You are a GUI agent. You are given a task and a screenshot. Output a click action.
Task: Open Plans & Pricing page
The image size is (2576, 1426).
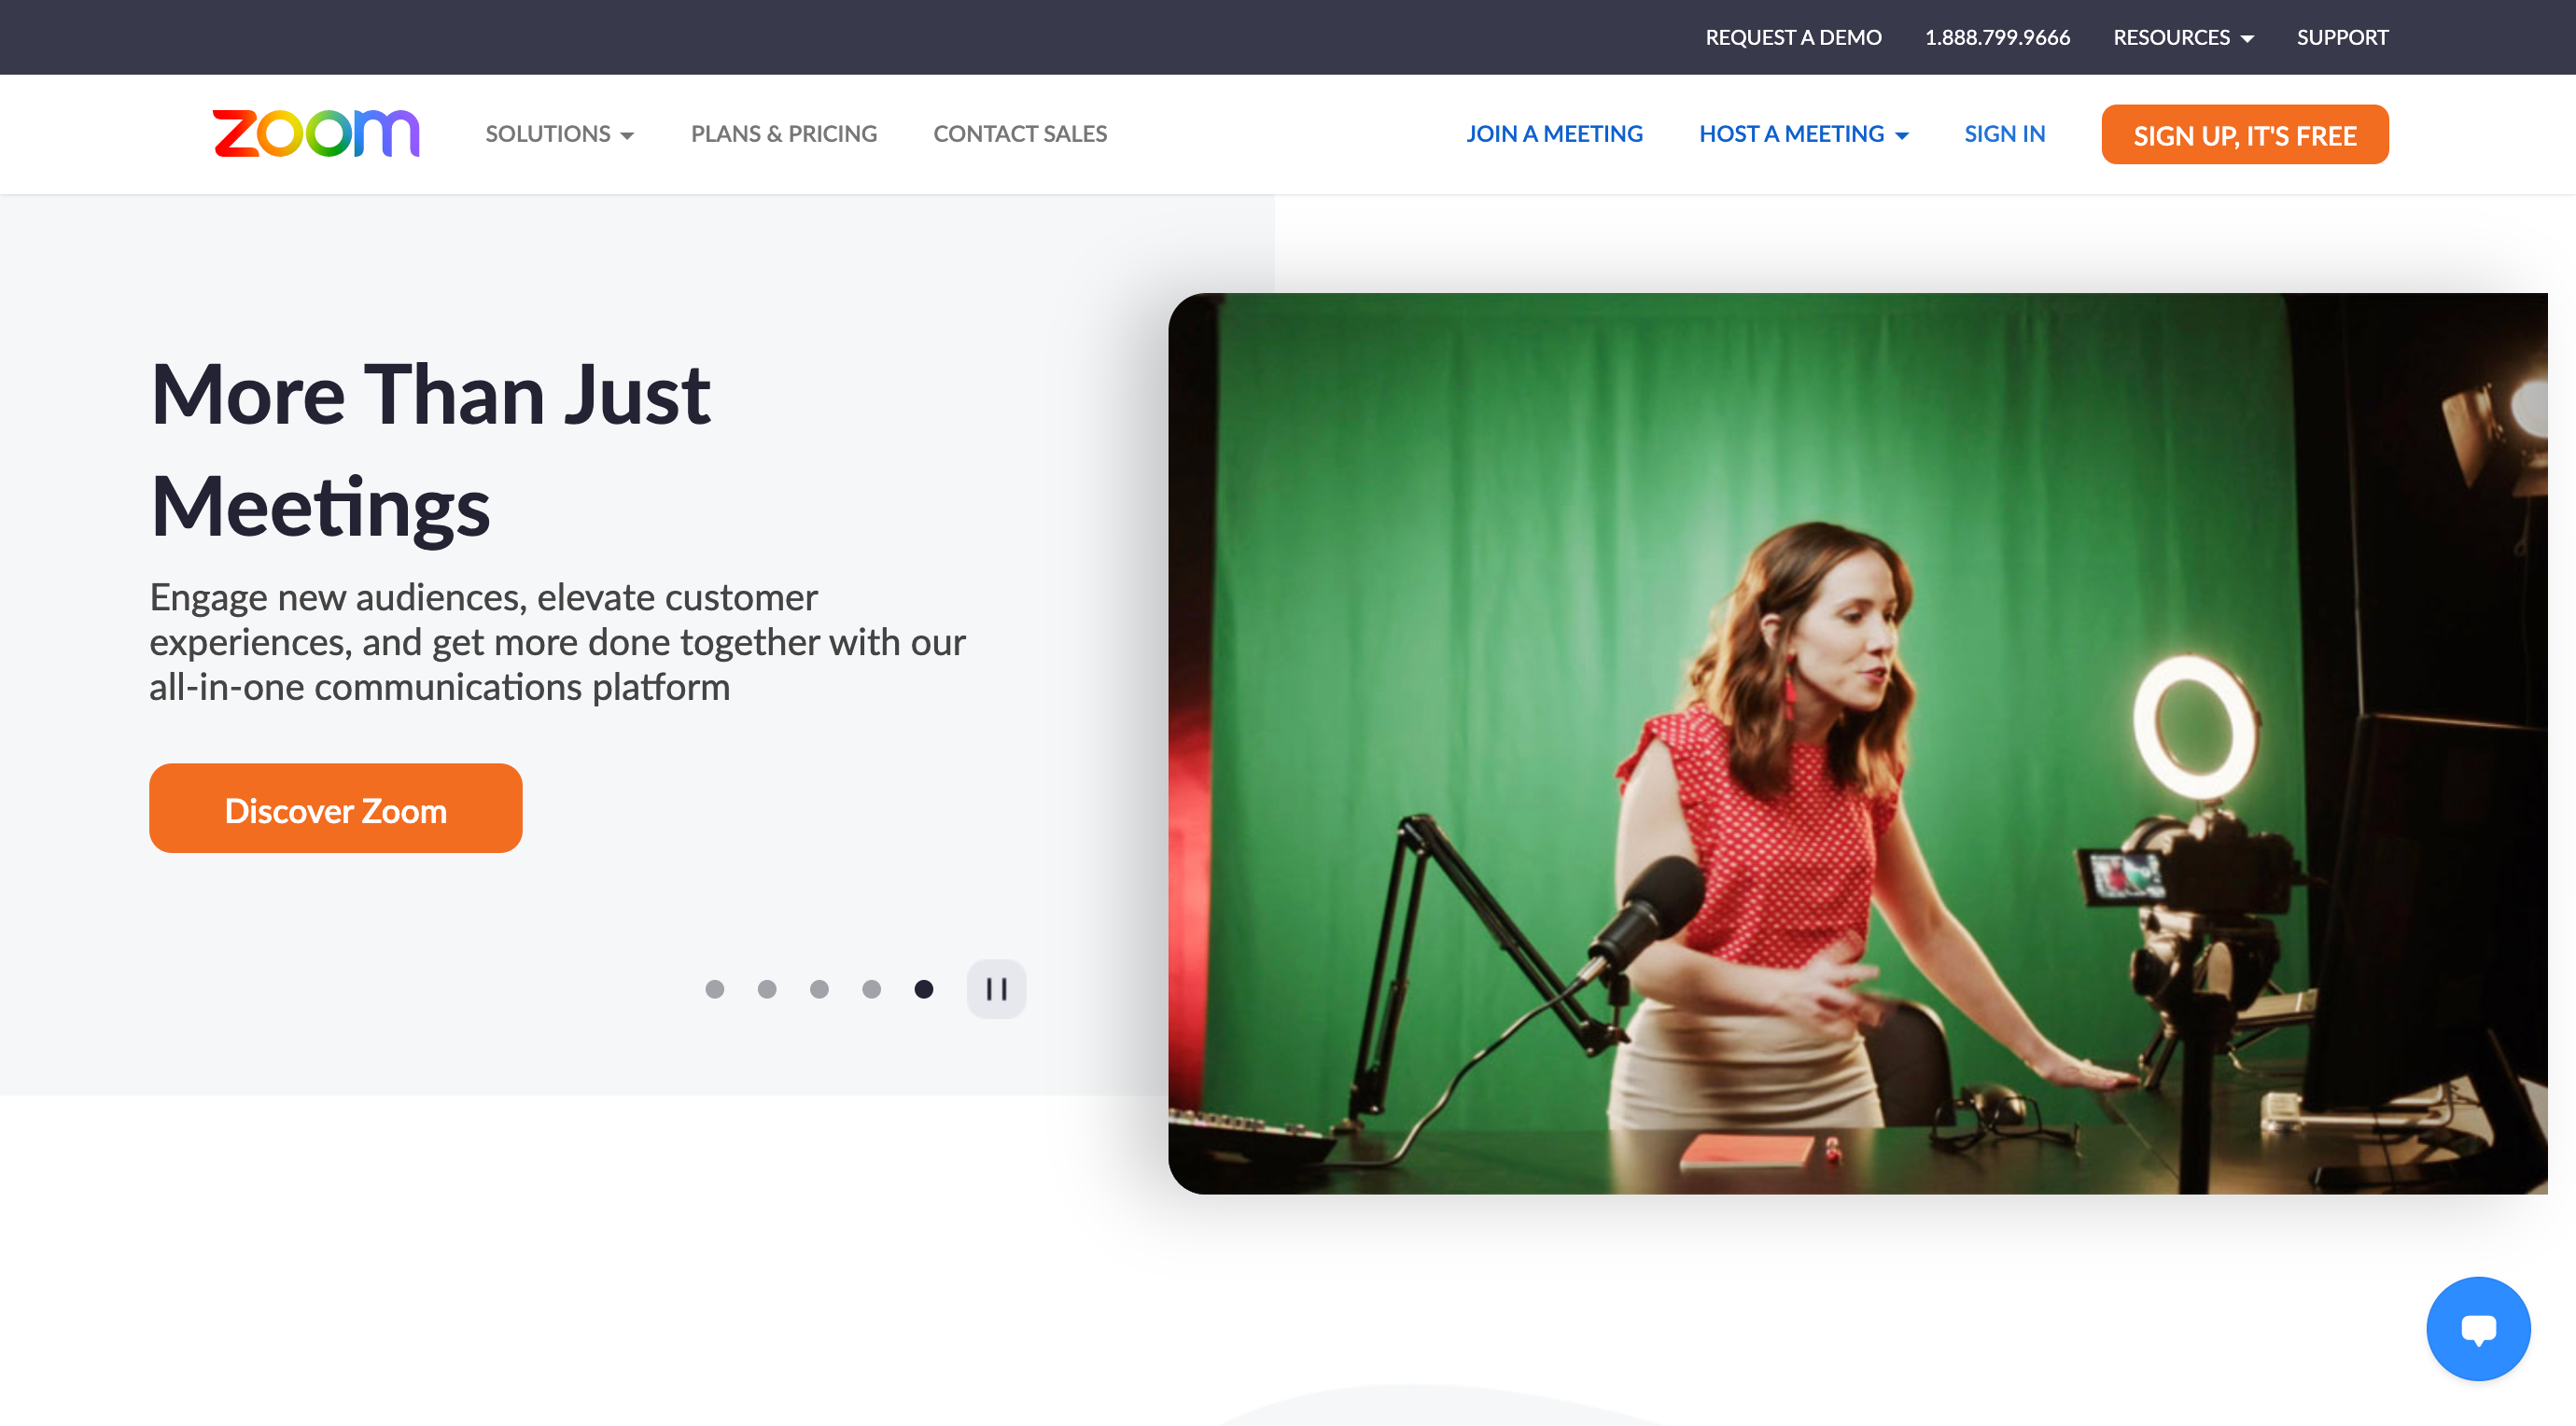click(785, 133)
